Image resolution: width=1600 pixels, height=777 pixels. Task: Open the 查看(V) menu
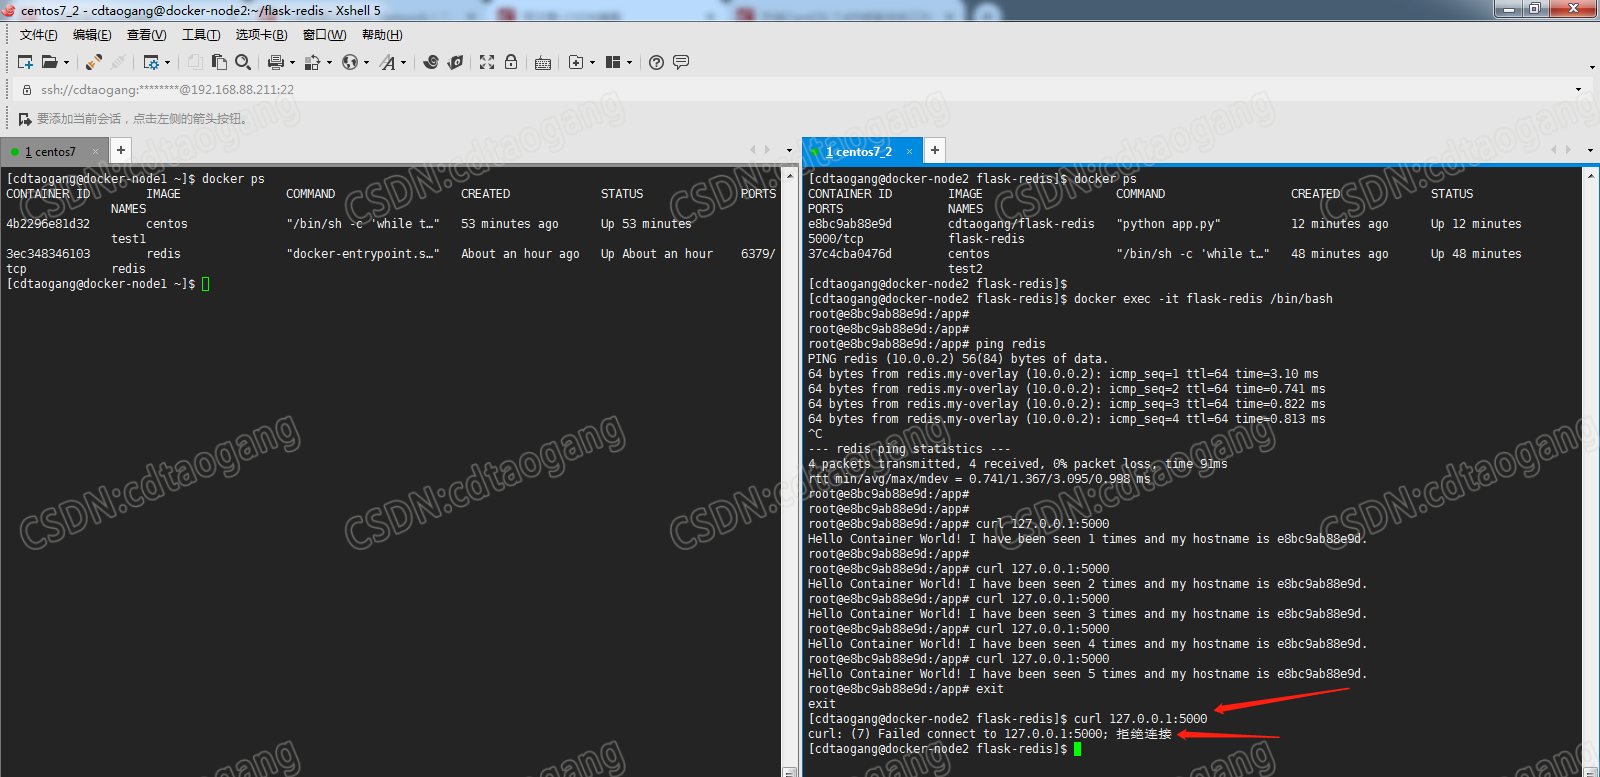point(146,35)
